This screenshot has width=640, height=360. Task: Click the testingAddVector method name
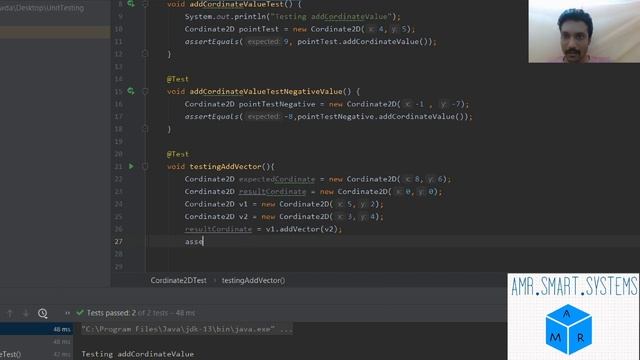225,167
